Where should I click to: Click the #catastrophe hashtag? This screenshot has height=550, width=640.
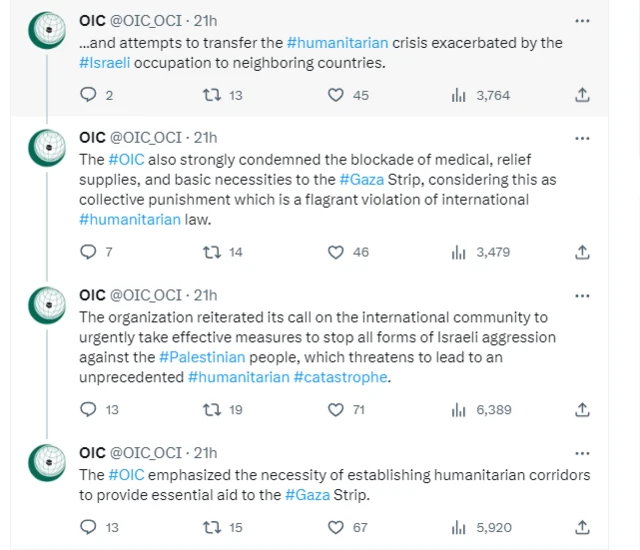click(x=340, y=377)
